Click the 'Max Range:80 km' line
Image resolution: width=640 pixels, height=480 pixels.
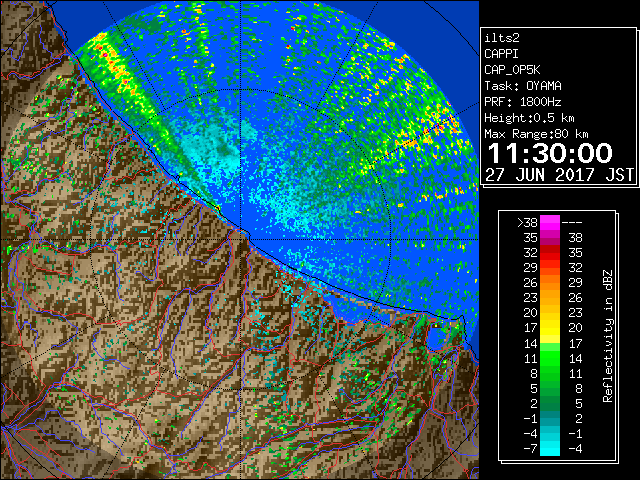tap(536, 134)
